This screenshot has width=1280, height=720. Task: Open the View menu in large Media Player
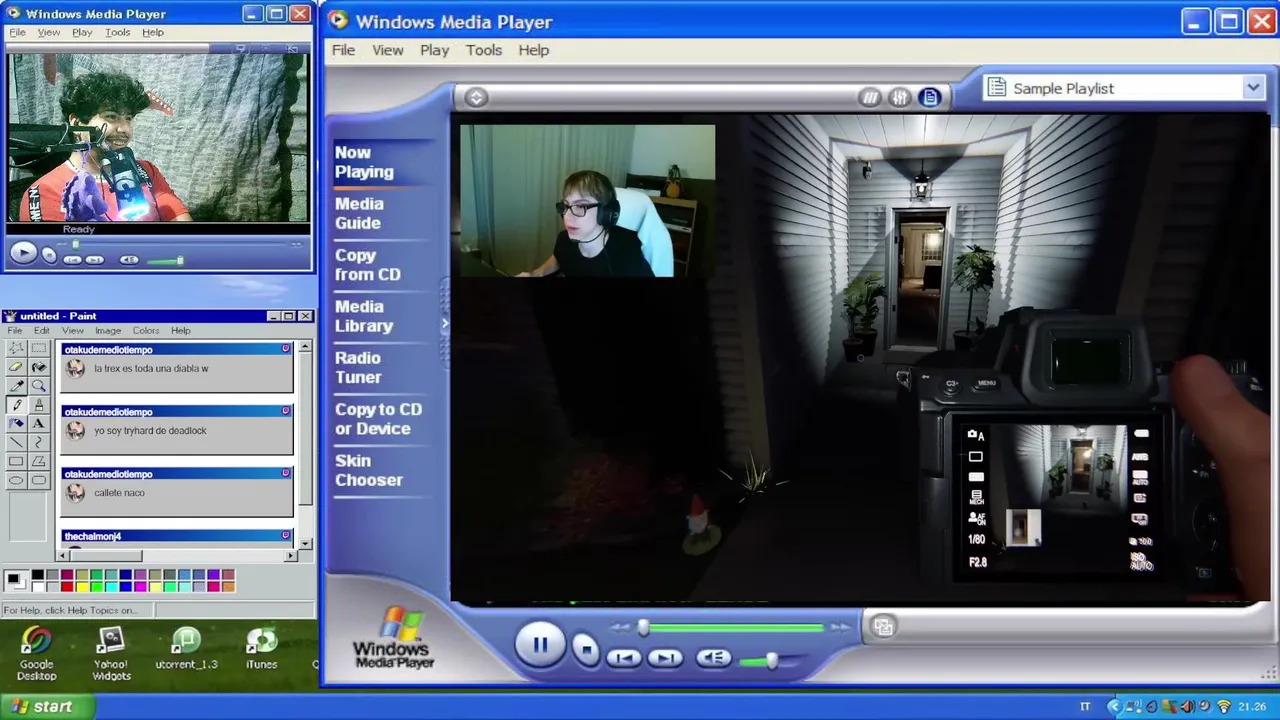(388, 50)
